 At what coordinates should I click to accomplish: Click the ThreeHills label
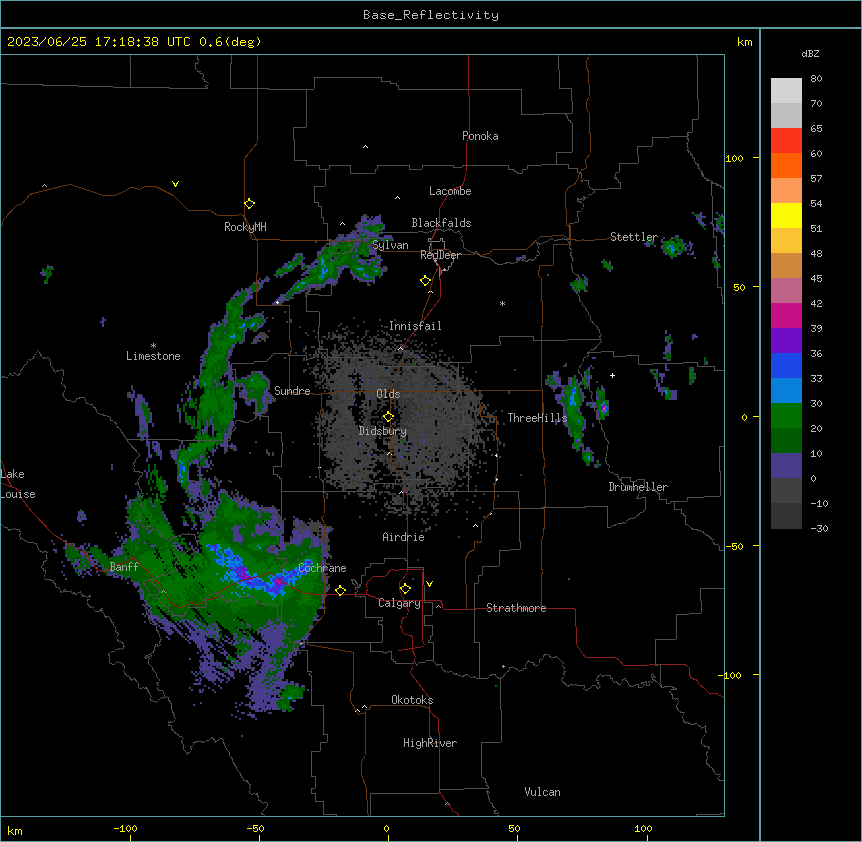point(538,418)
